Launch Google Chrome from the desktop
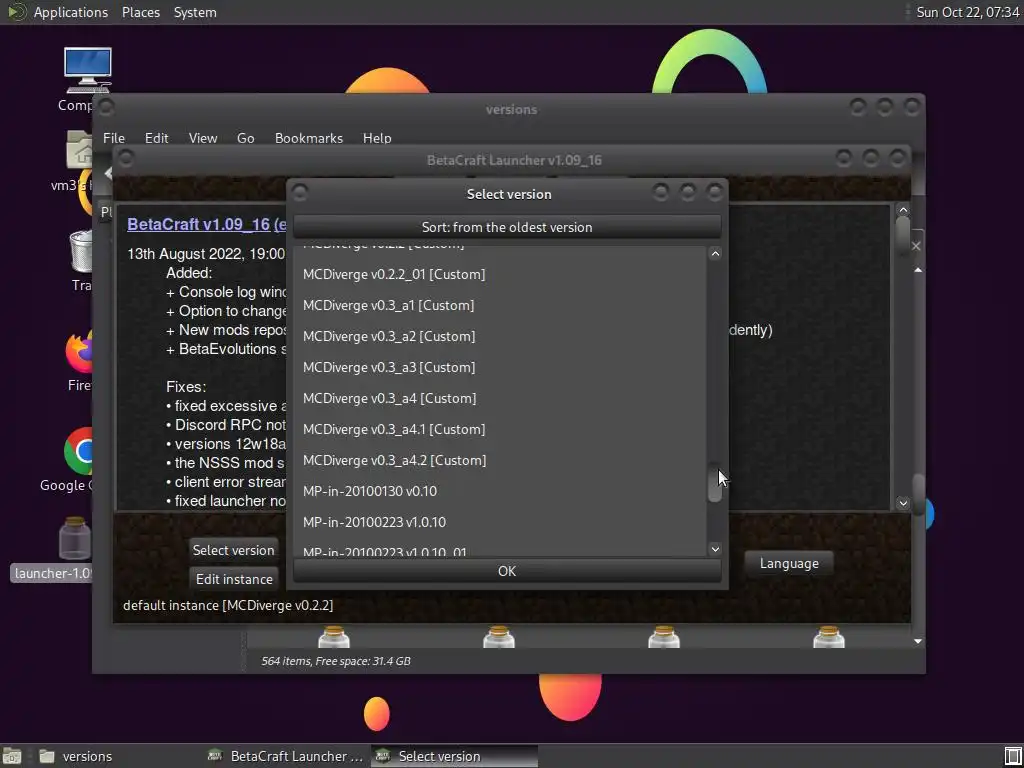1024x768 pixels. pyautogui.click(x=78, y=451)
